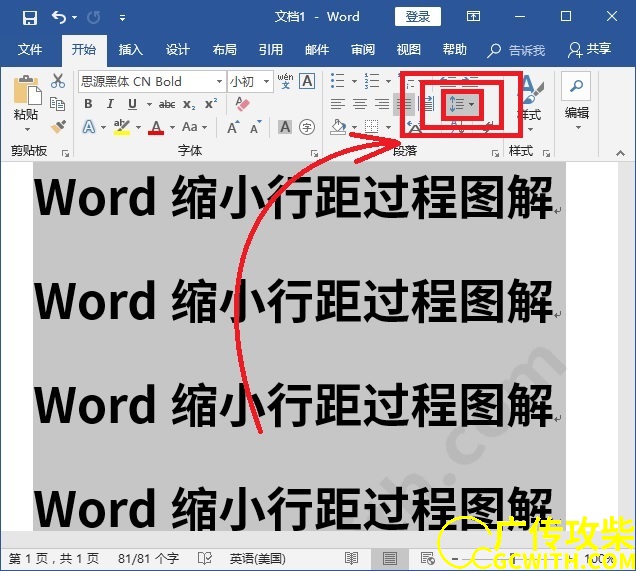The image size is (636, 571).
Task: Cut the selection with the scissors icon
Action: (58, 81)
